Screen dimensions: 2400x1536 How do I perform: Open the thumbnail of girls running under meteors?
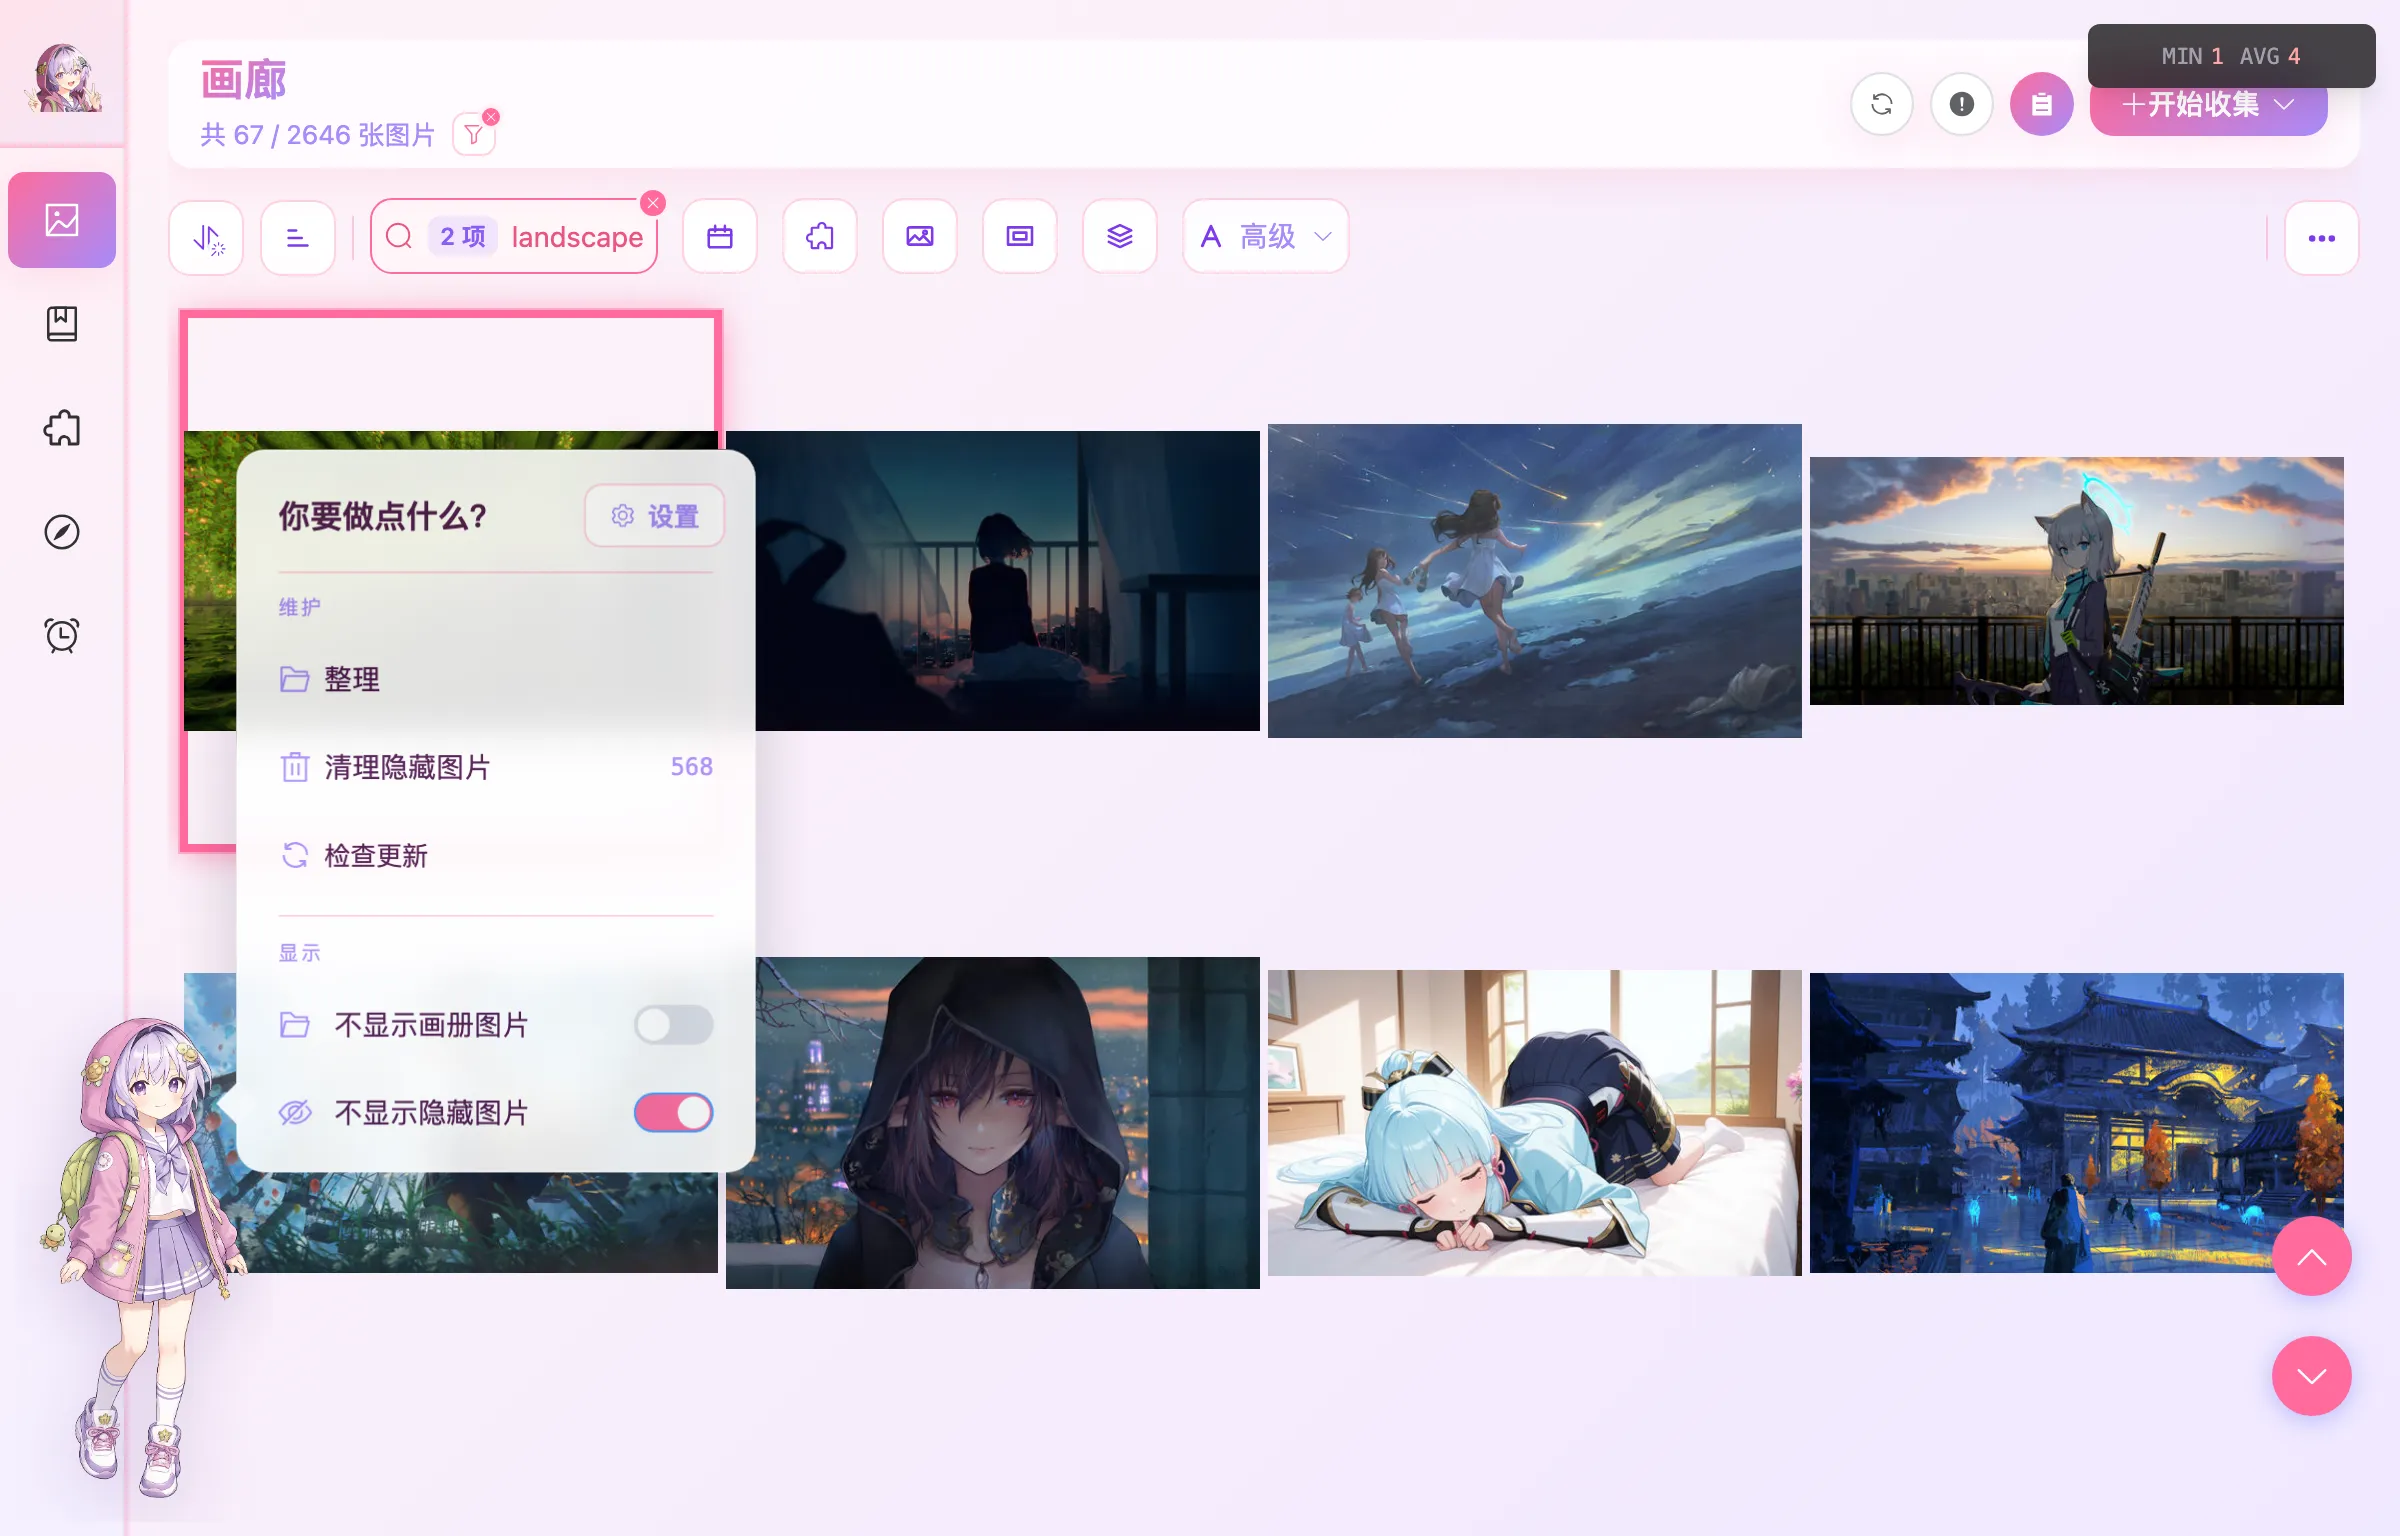click(1535, 581)
